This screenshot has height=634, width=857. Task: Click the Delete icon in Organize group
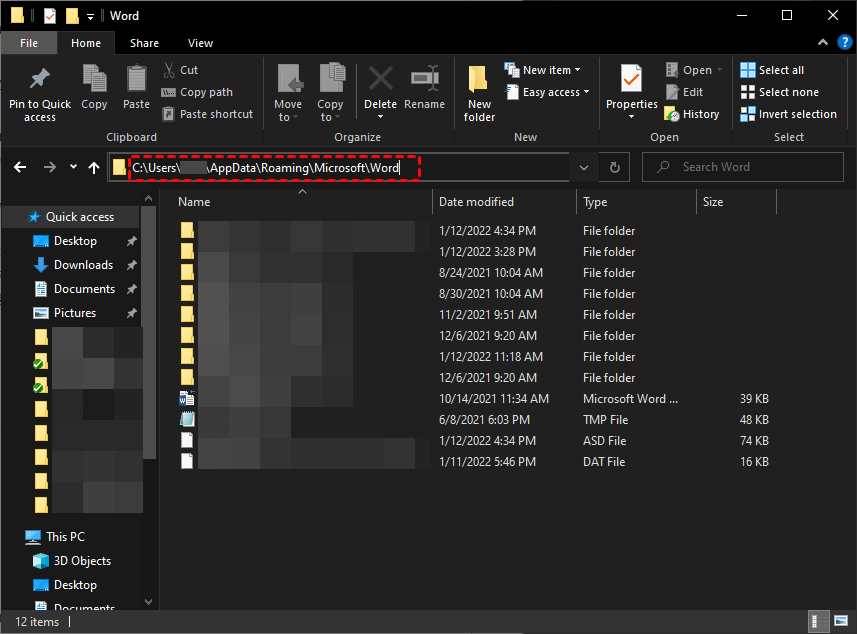click(x=380, y=80)
